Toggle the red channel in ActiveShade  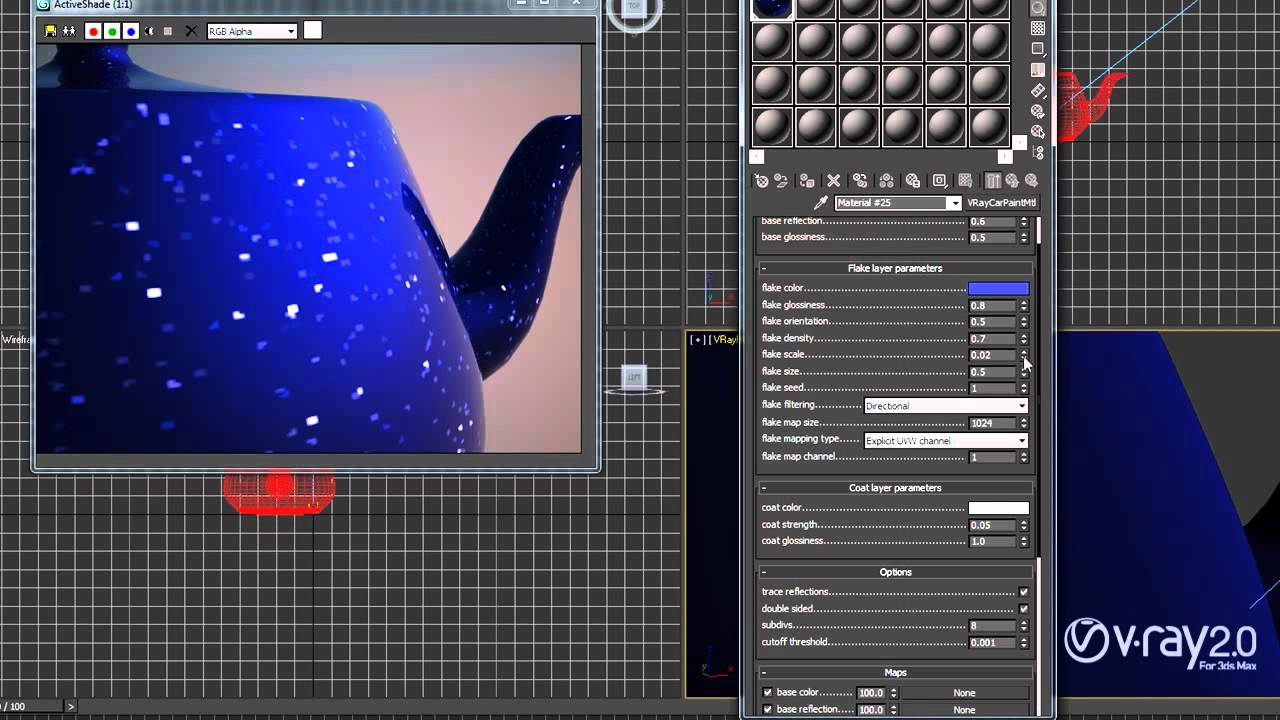point(94,31)
